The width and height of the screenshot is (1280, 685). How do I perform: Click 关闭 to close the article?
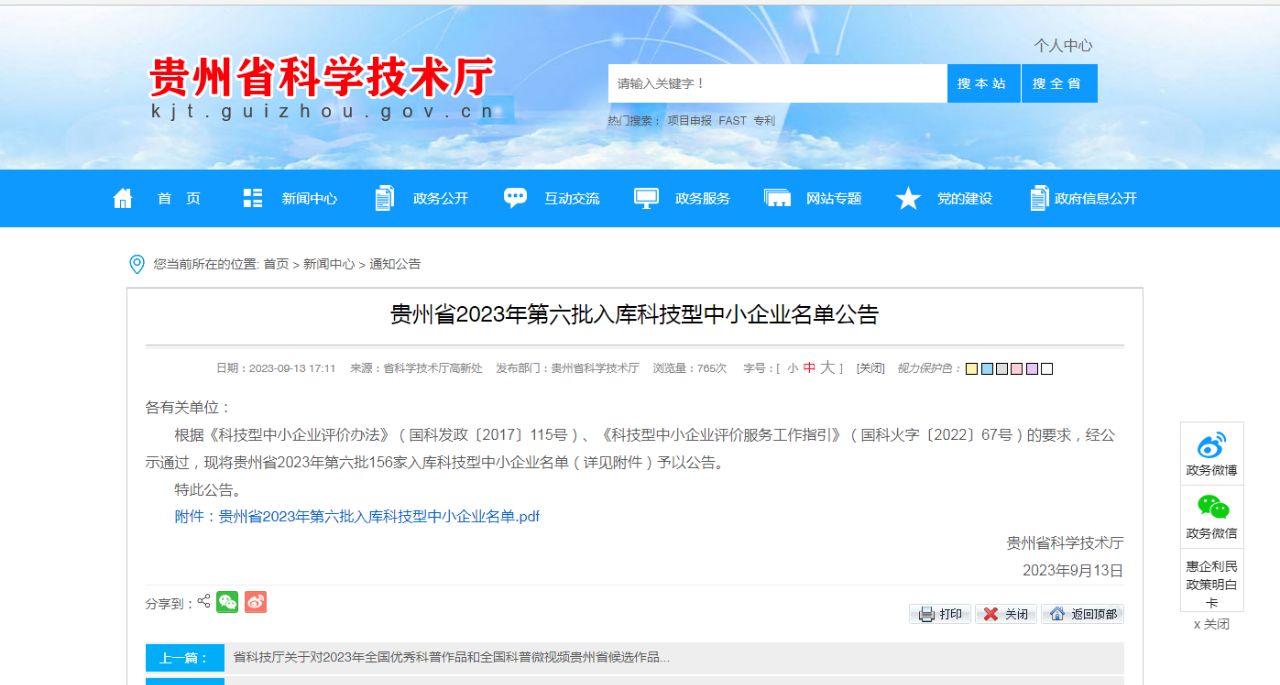(1005, 614)
